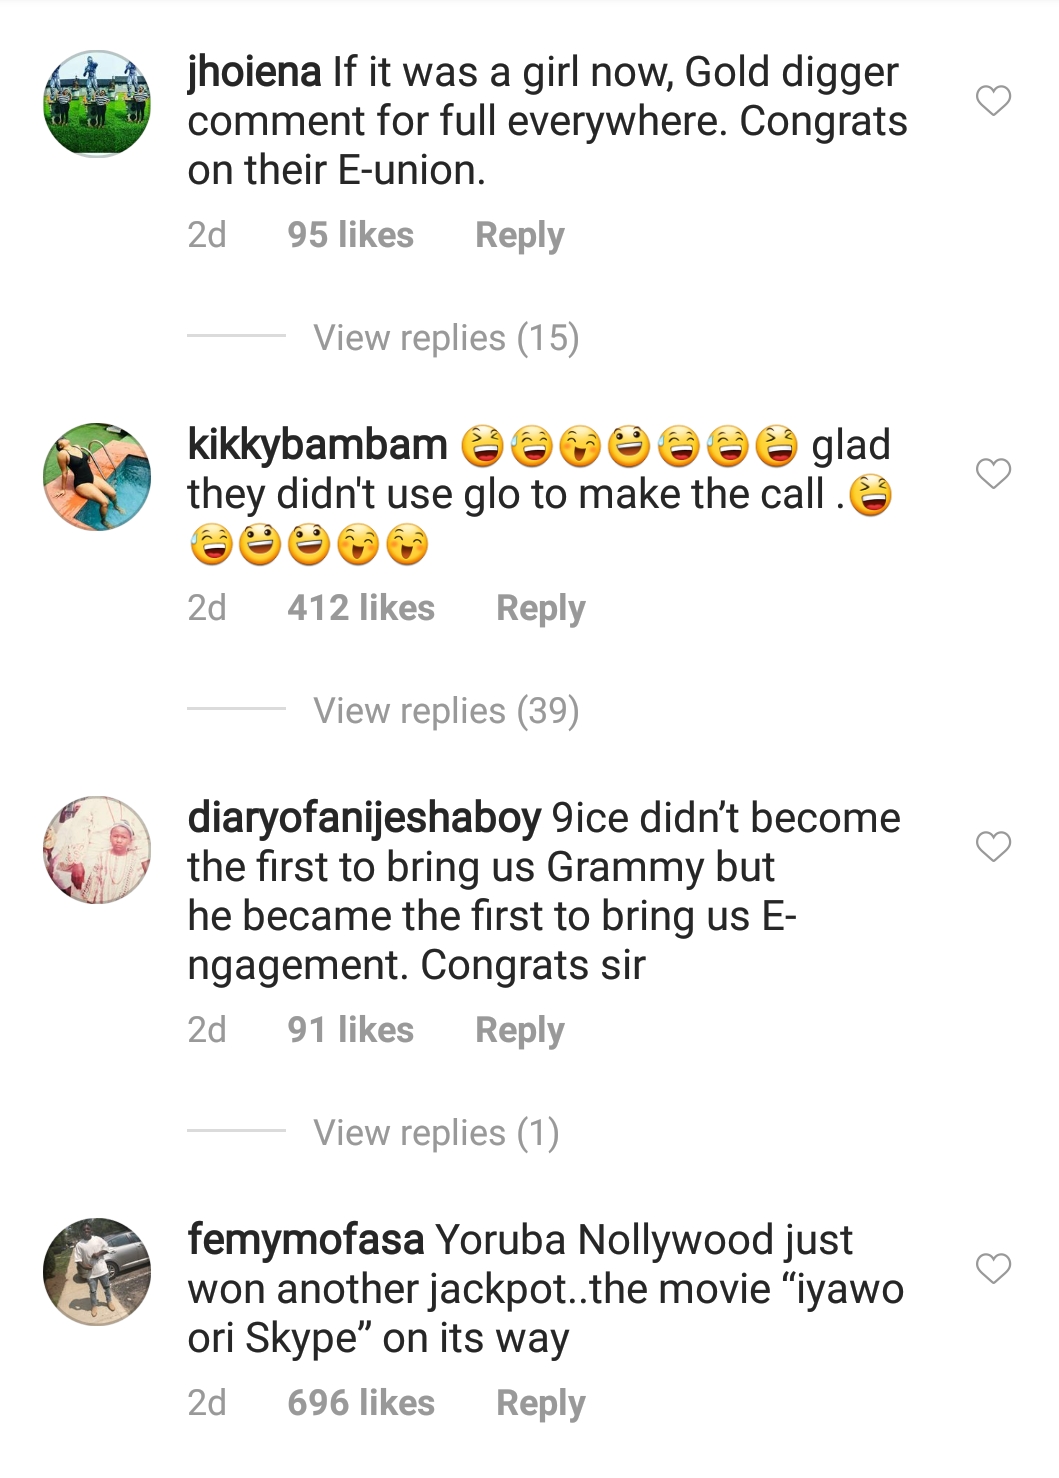Image resolution: width=1059 pixels, height=1478 pixels.
Task: Go to femymofasa's username profile
Action: pos(305,1240)
